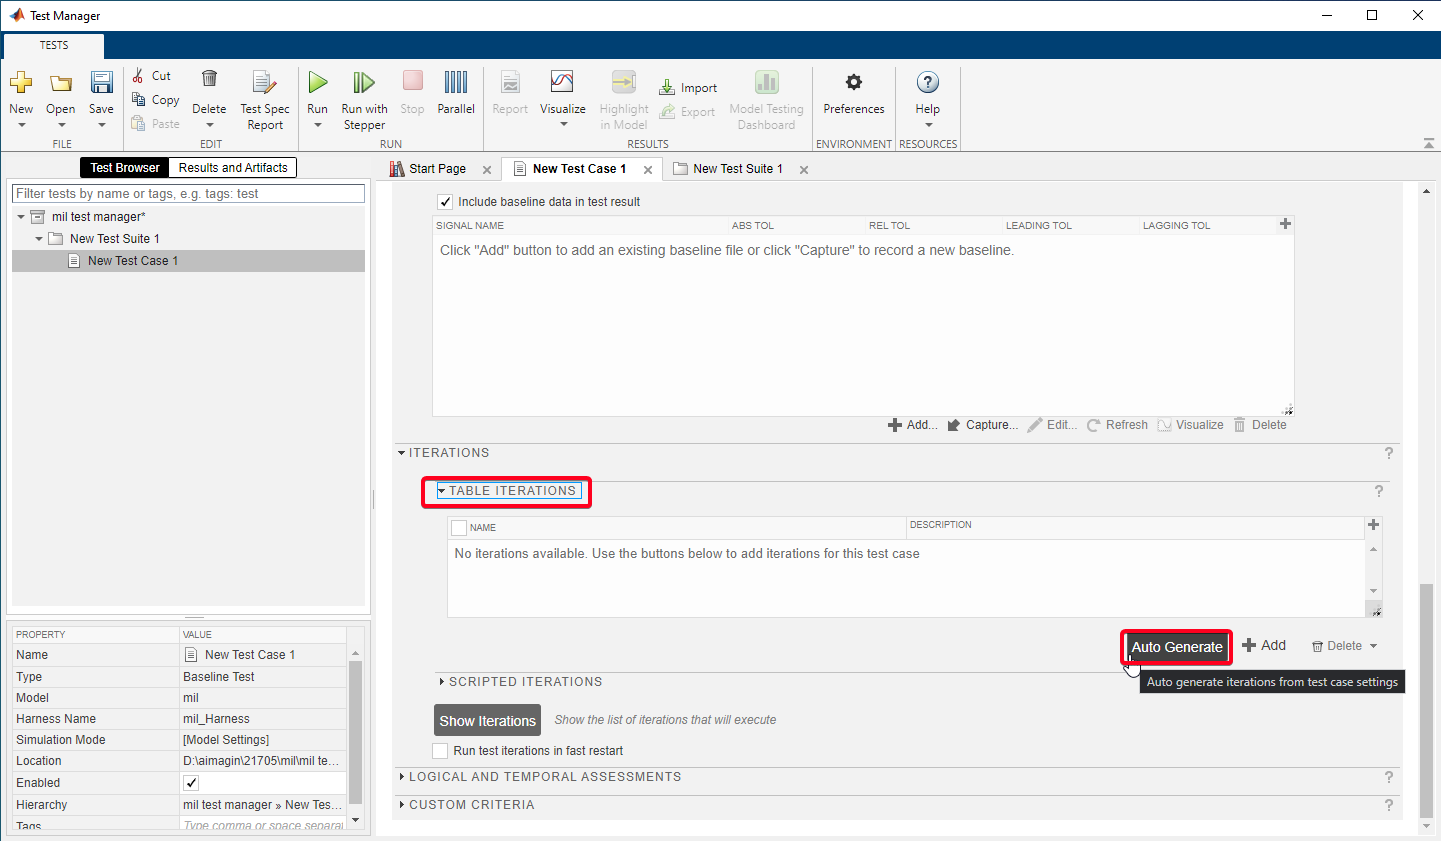1441x841 pixels.
Task: Switch to Results and Artifacts tab
Action: click(233, 168)
